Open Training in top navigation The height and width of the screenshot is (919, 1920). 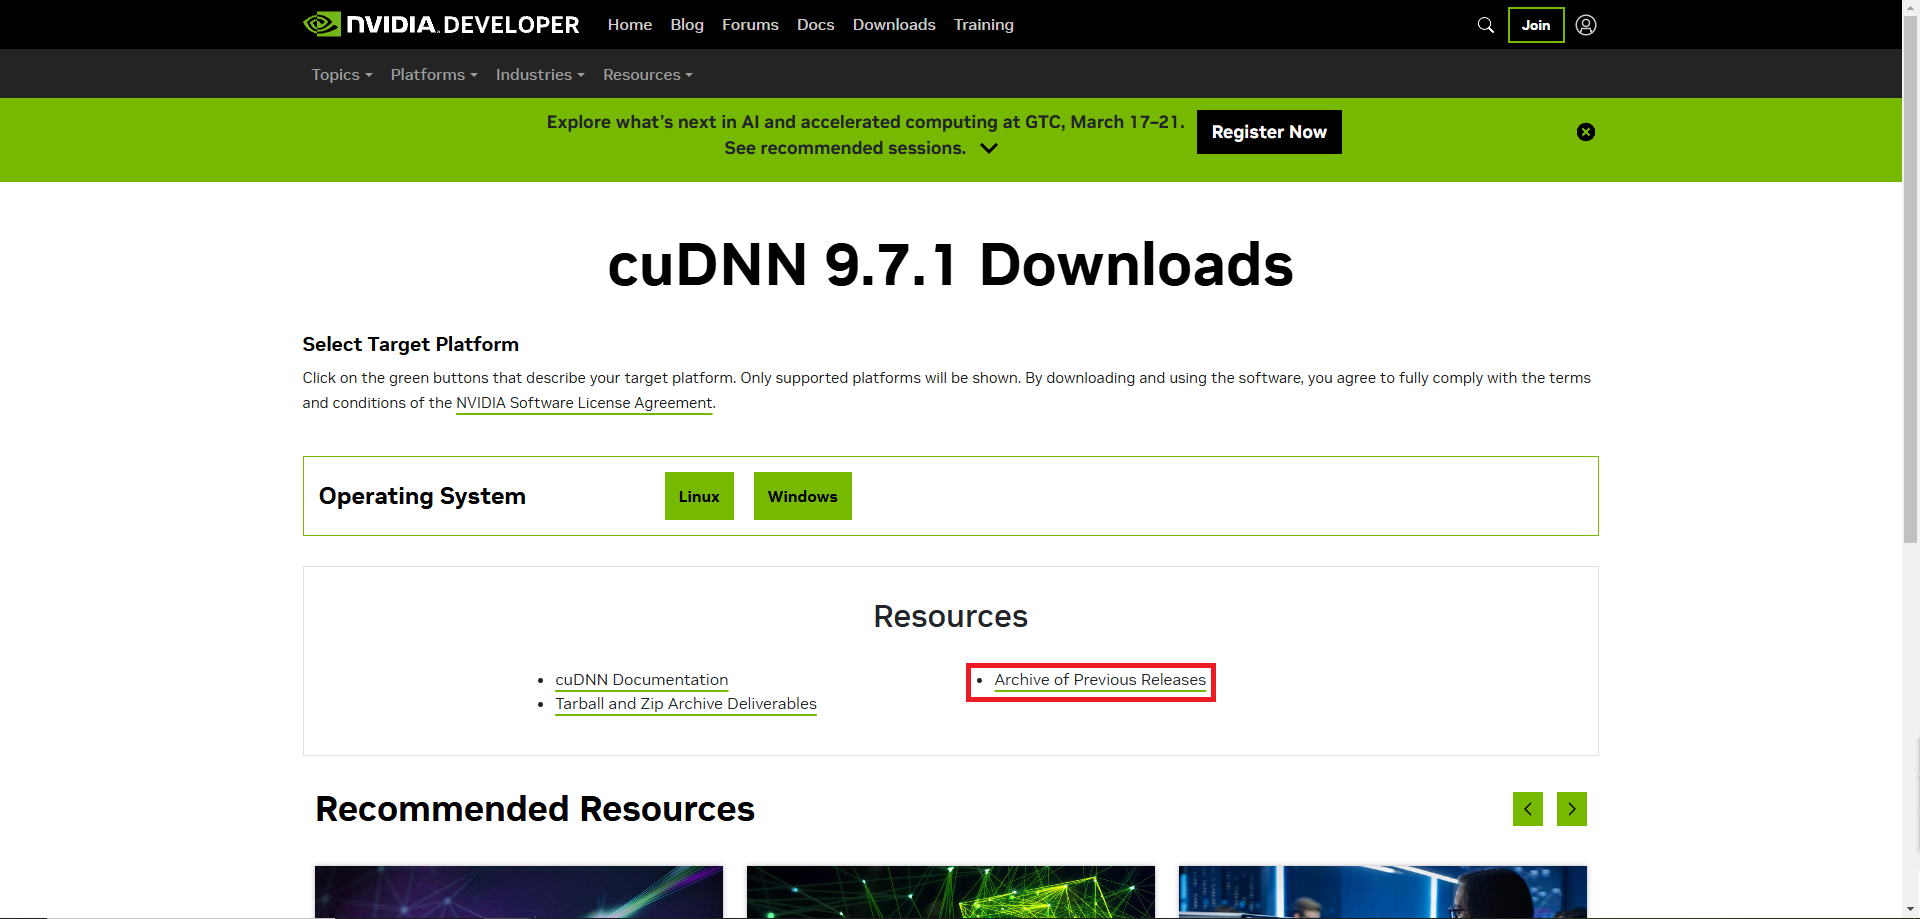(984, 25)
